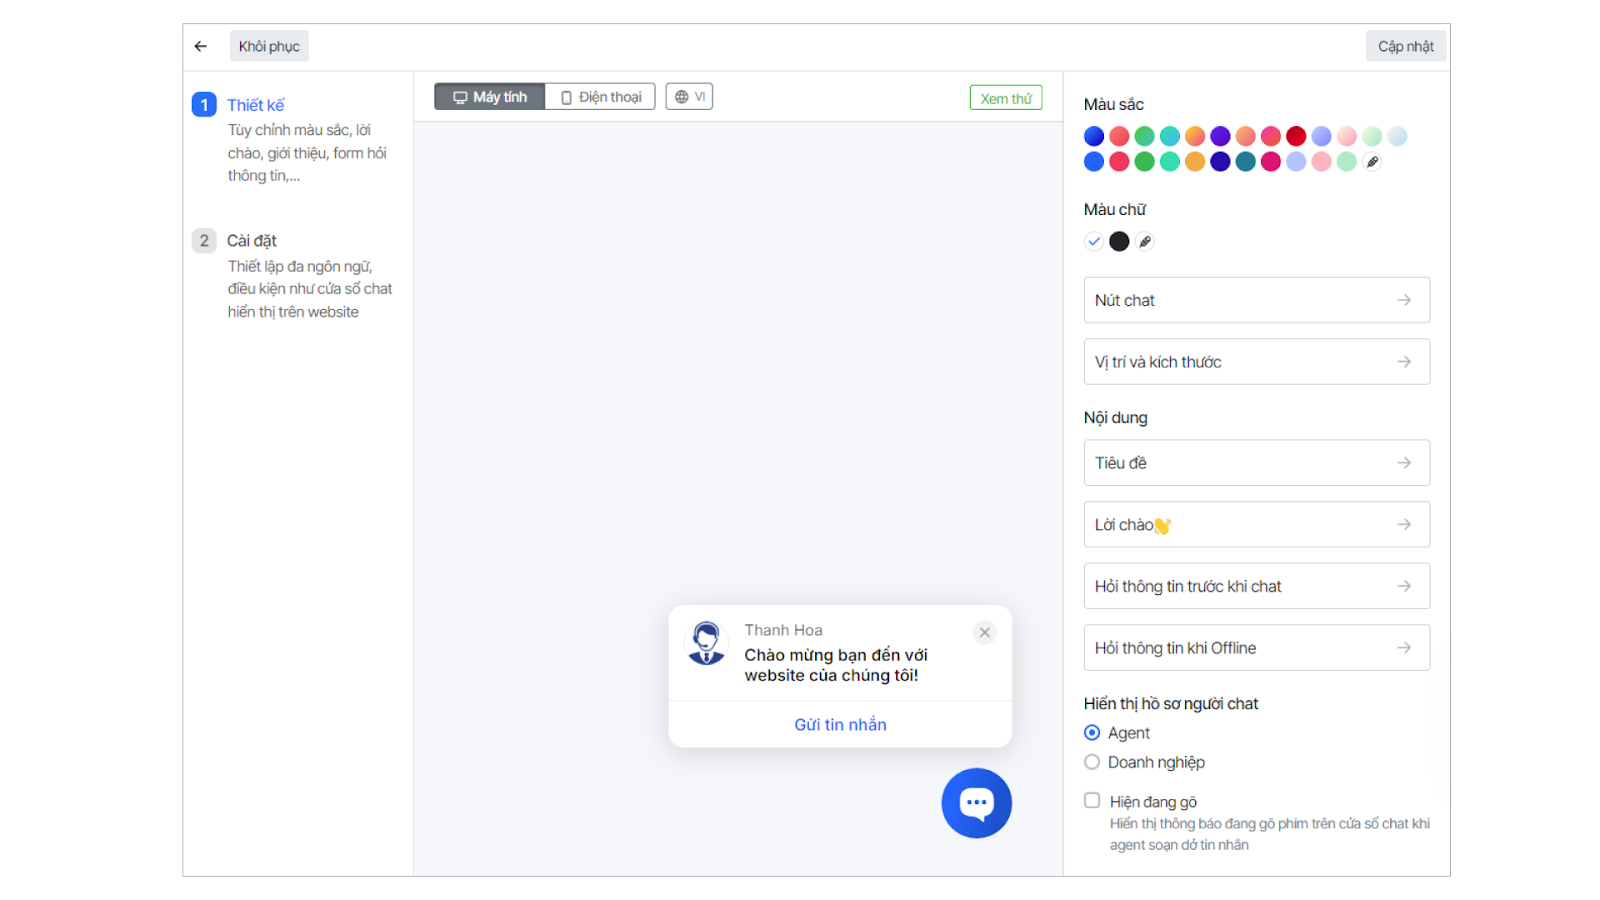Expand the Nút chat settings

coord(1256,300)
